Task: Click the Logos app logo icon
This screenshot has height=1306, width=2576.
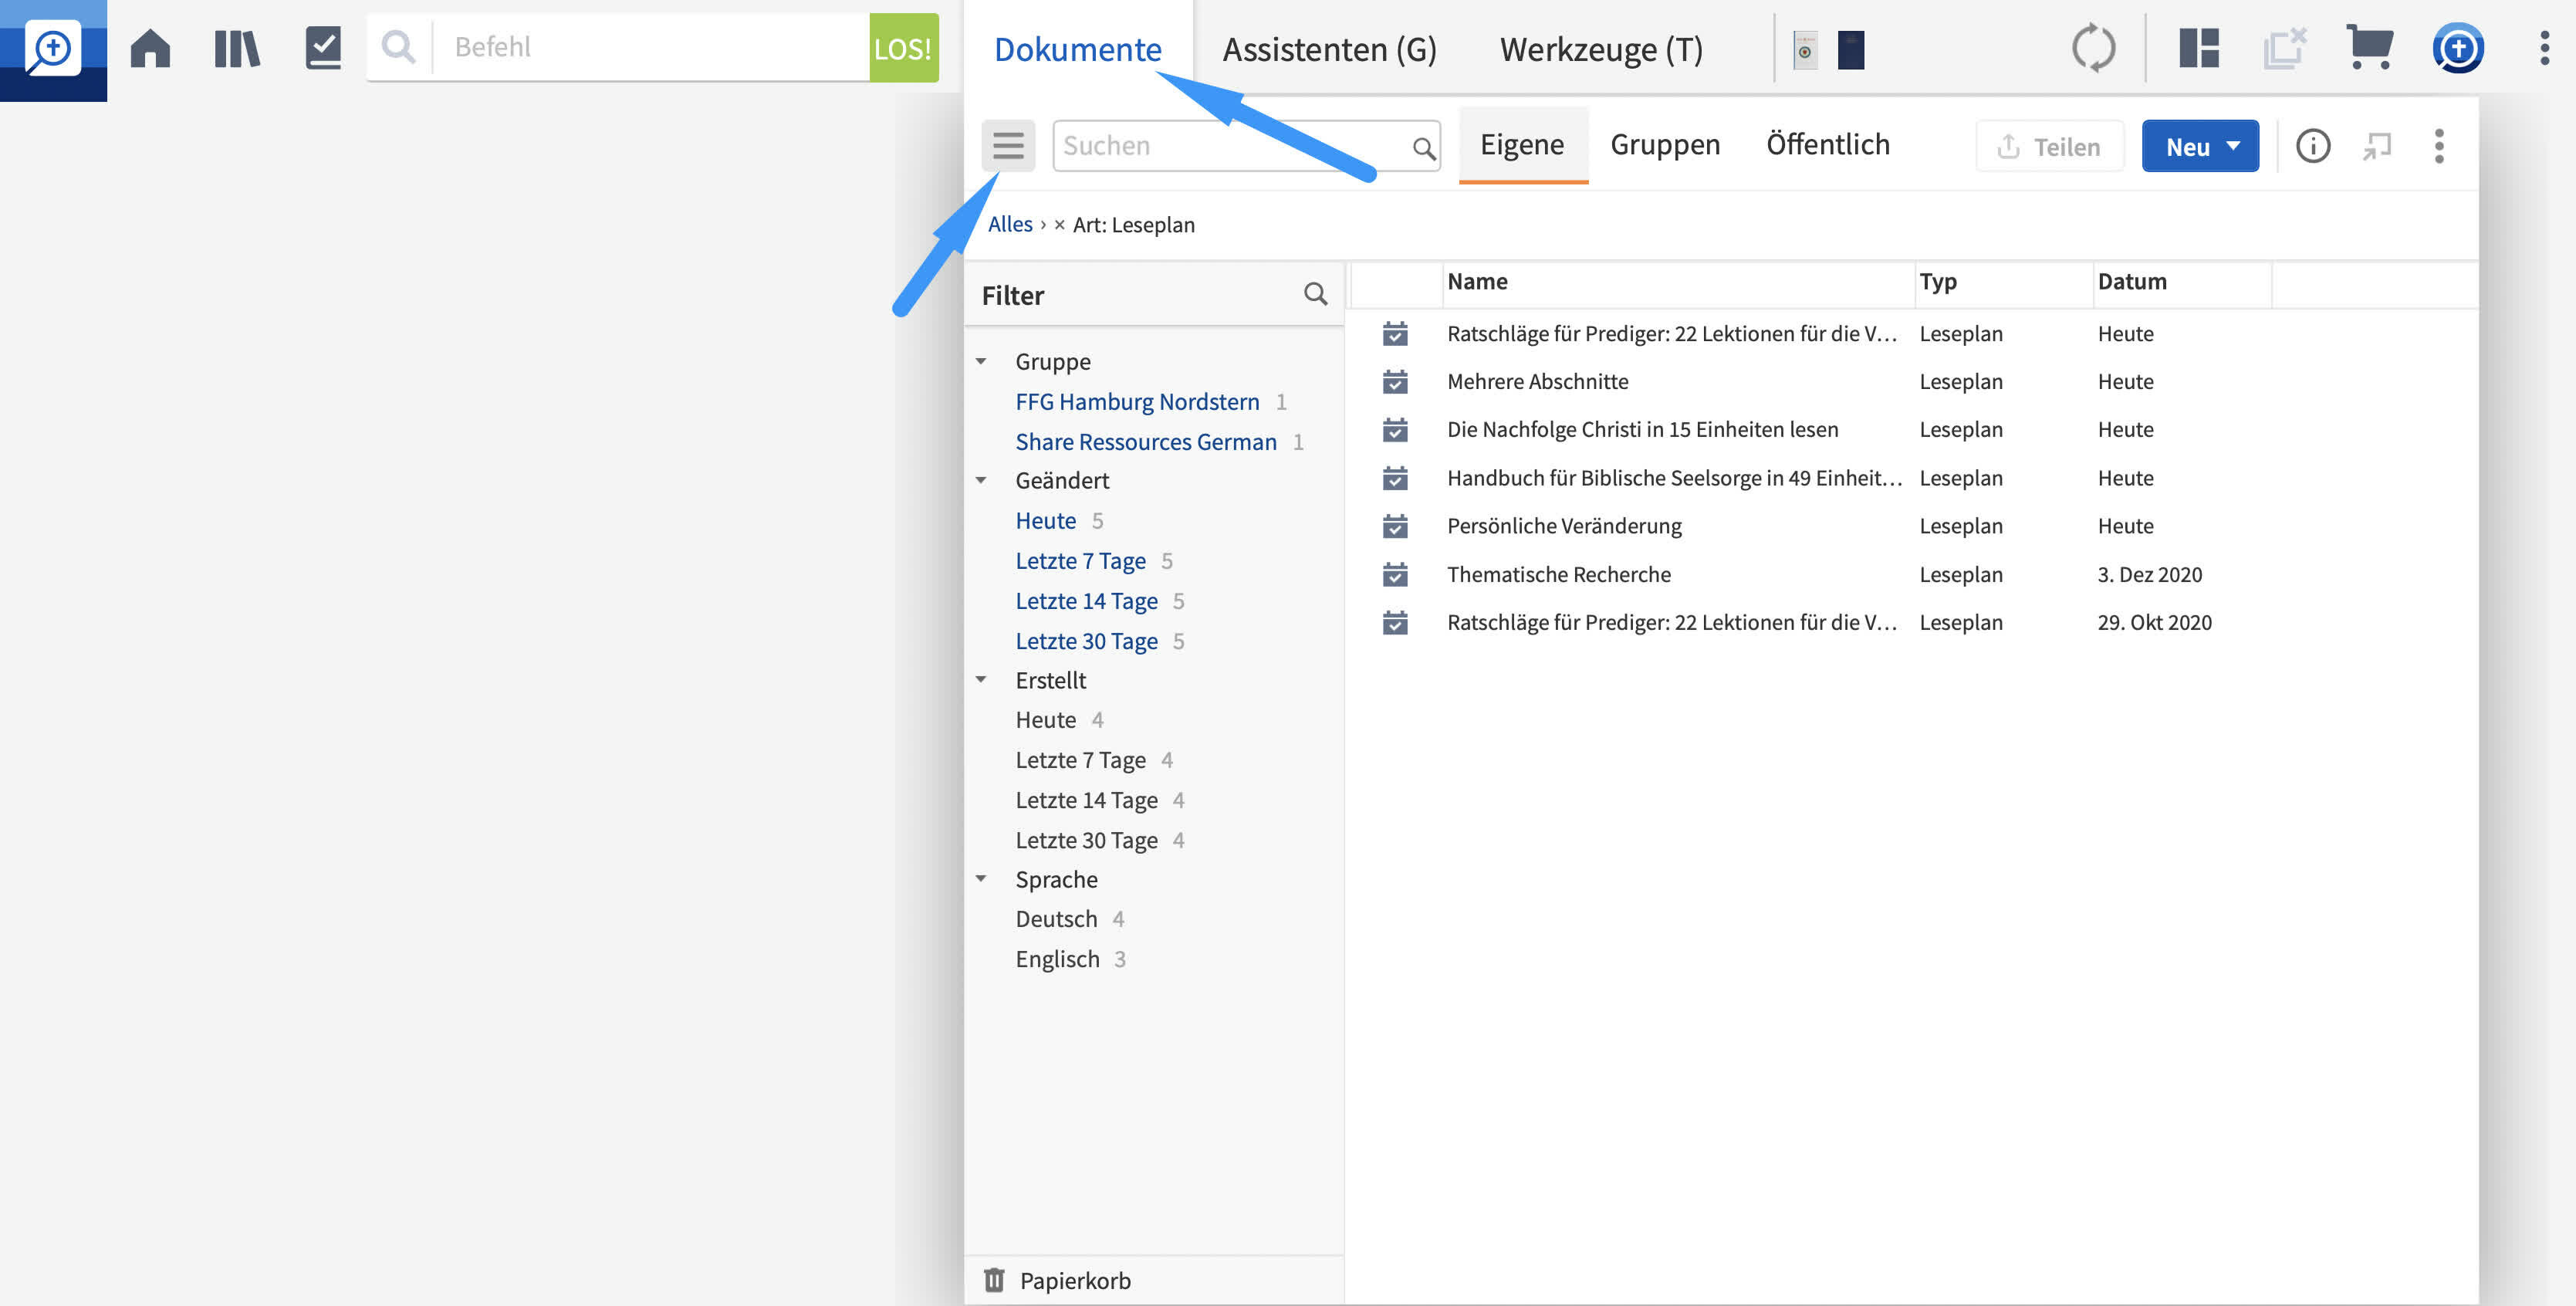Action: coord(52,49)
